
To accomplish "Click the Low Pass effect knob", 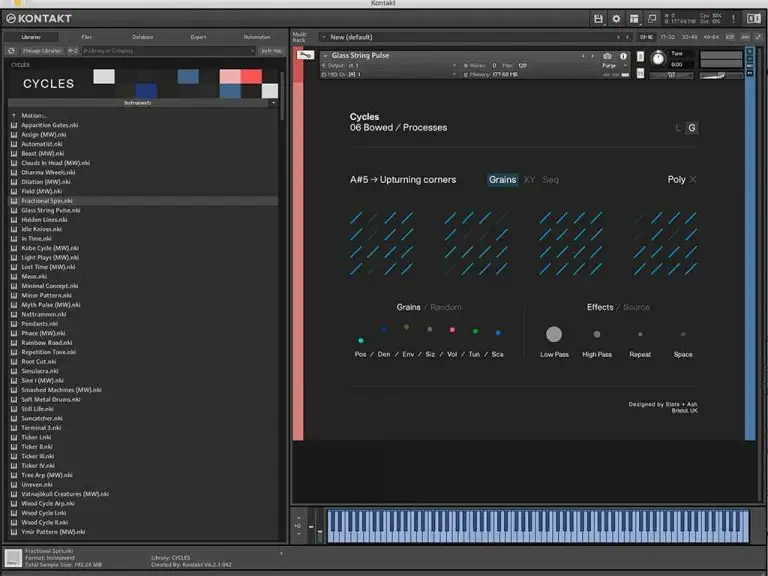I will click(x=554, y=334).
